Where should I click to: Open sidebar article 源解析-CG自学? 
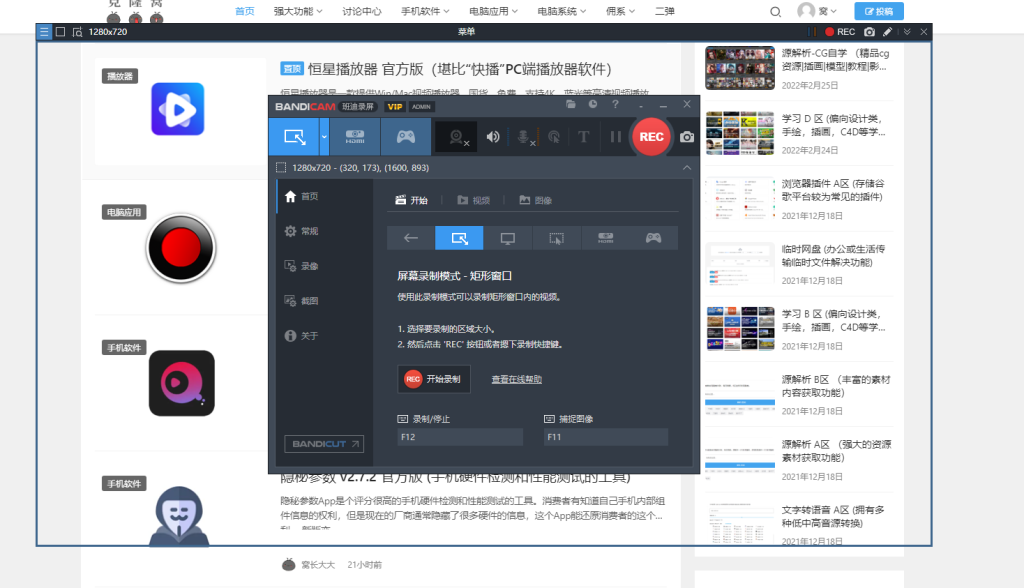coord(836,59)
